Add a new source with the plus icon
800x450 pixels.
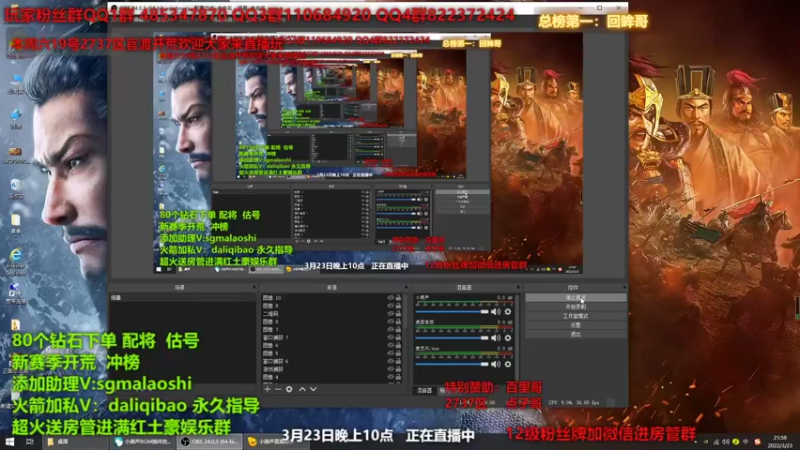(267, 389)
